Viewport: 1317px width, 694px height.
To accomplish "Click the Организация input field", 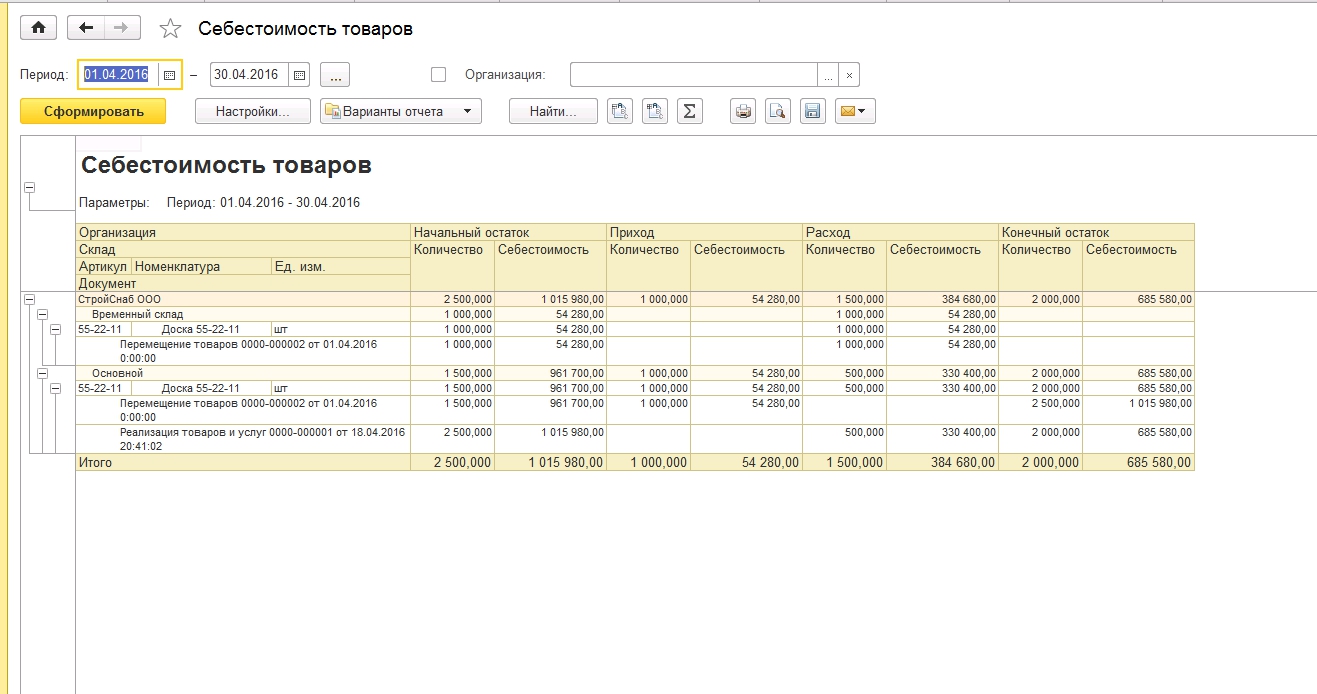I will [x=693, y=75].
